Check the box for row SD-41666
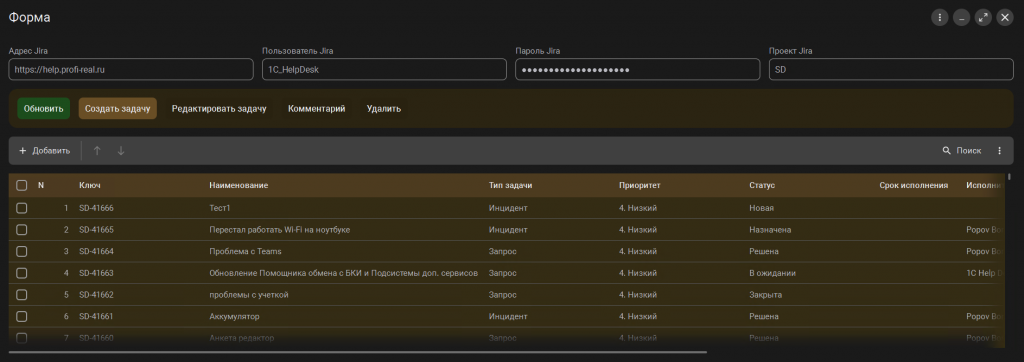Viewport: 1024px width, 362px height. click(22, 208)
